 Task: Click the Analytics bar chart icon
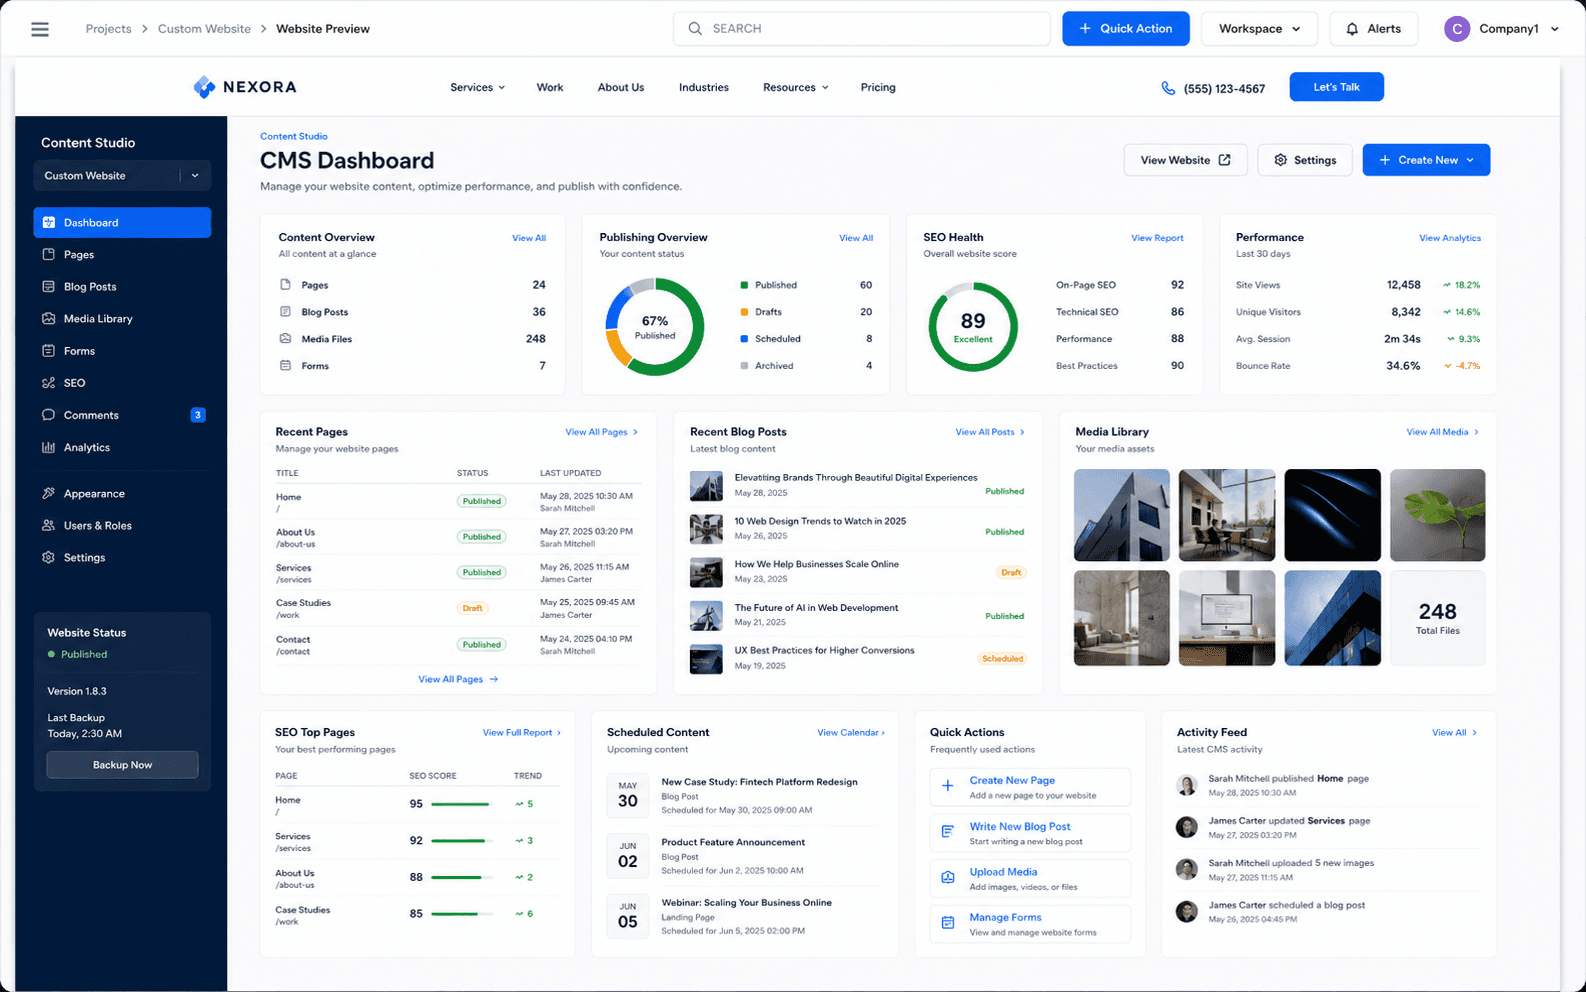[x=48, y=447]
